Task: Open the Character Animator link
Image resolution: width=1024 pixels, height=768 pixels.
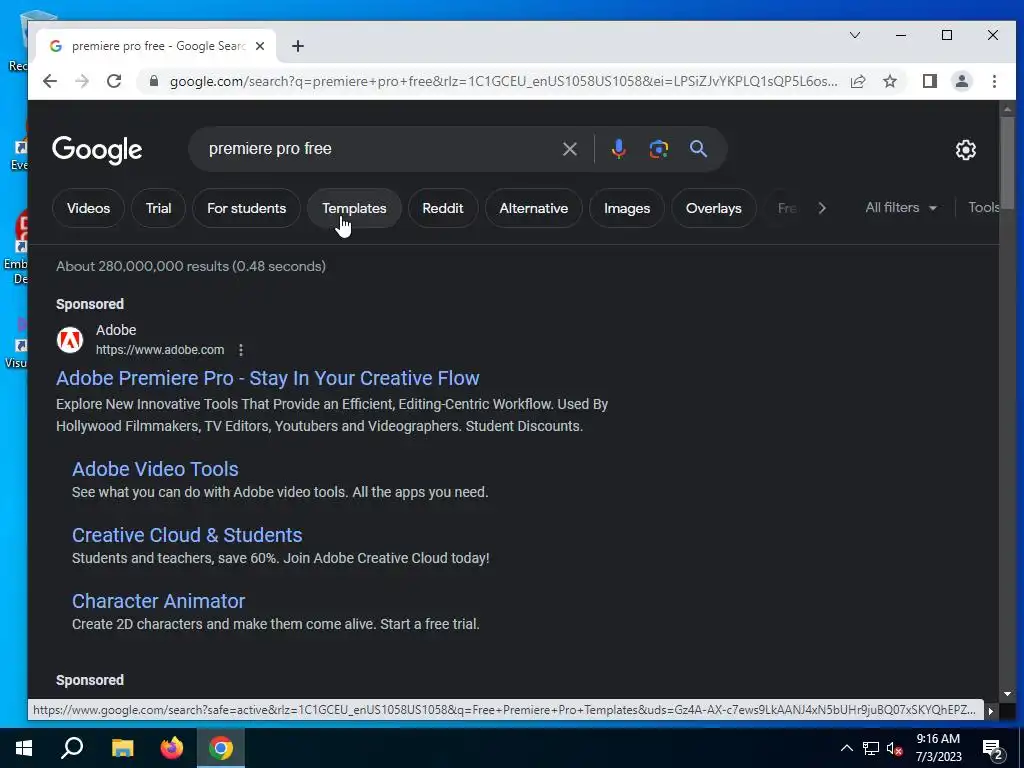Action: coord(159,601)
